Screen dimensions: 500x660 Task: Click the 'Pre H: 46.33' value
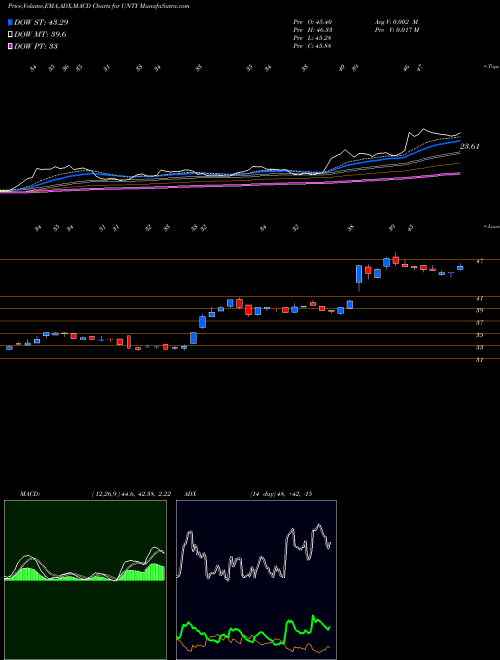pos(314,30)
